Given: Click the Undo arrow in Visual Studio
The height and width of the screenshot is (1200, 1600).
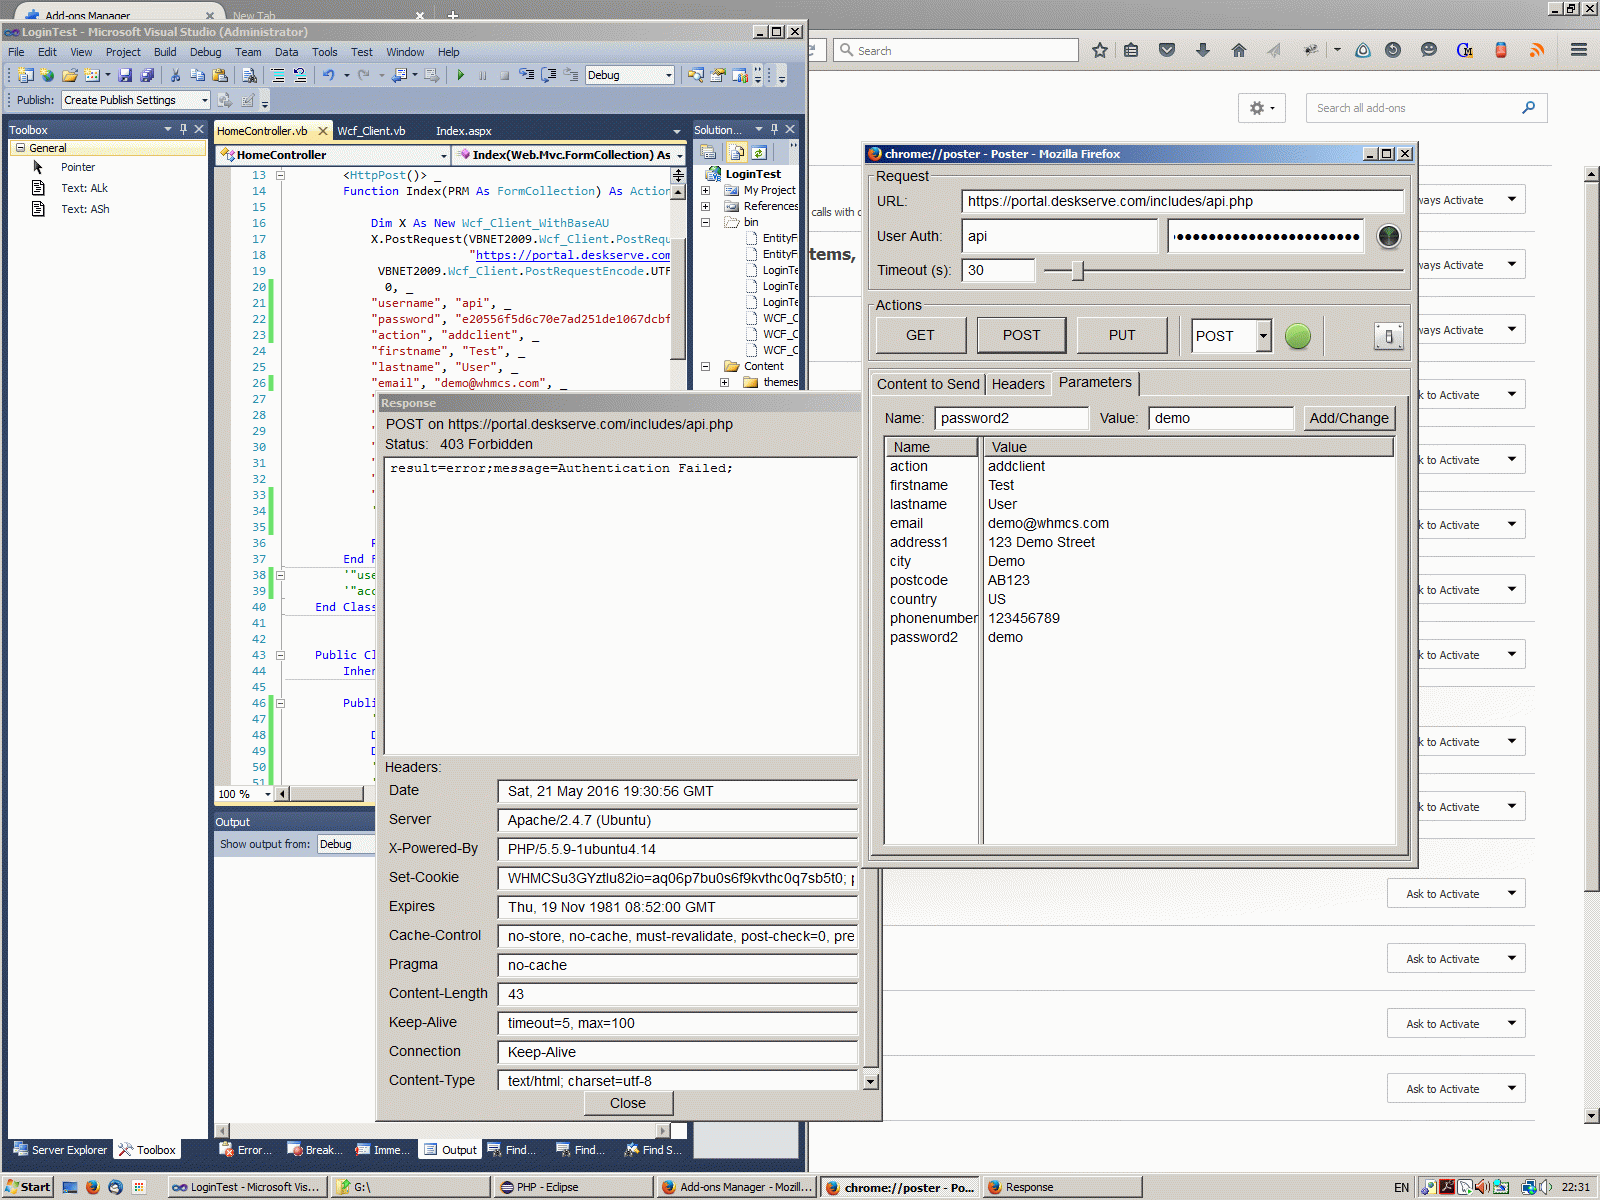Looking at the screenshot, I should click(x=328, y=75).
